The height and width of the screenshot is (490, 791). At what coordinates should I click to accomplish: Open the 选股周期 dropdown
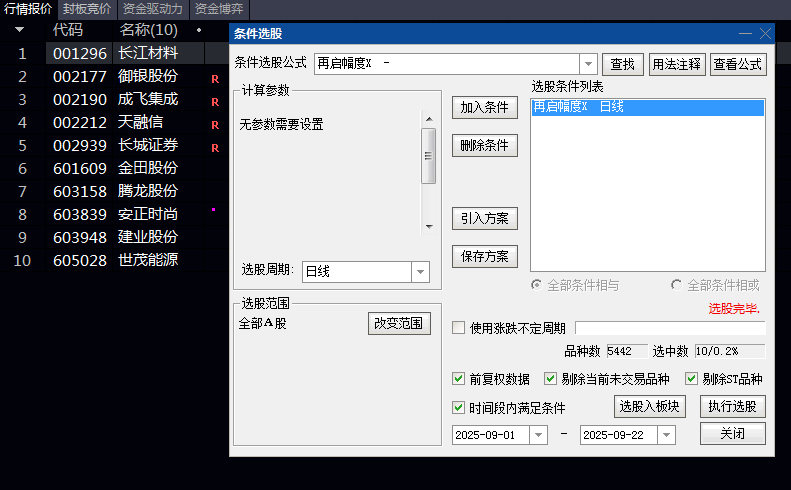tap(421, 272)
